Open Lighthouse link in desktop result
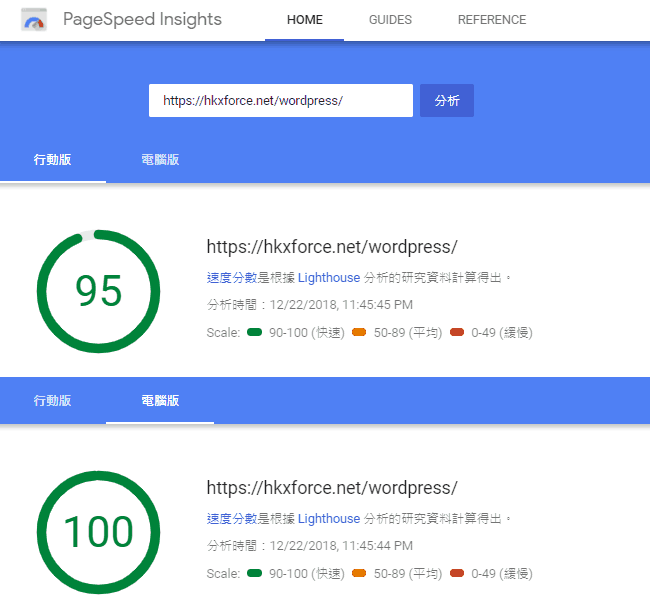 point(329,518)
